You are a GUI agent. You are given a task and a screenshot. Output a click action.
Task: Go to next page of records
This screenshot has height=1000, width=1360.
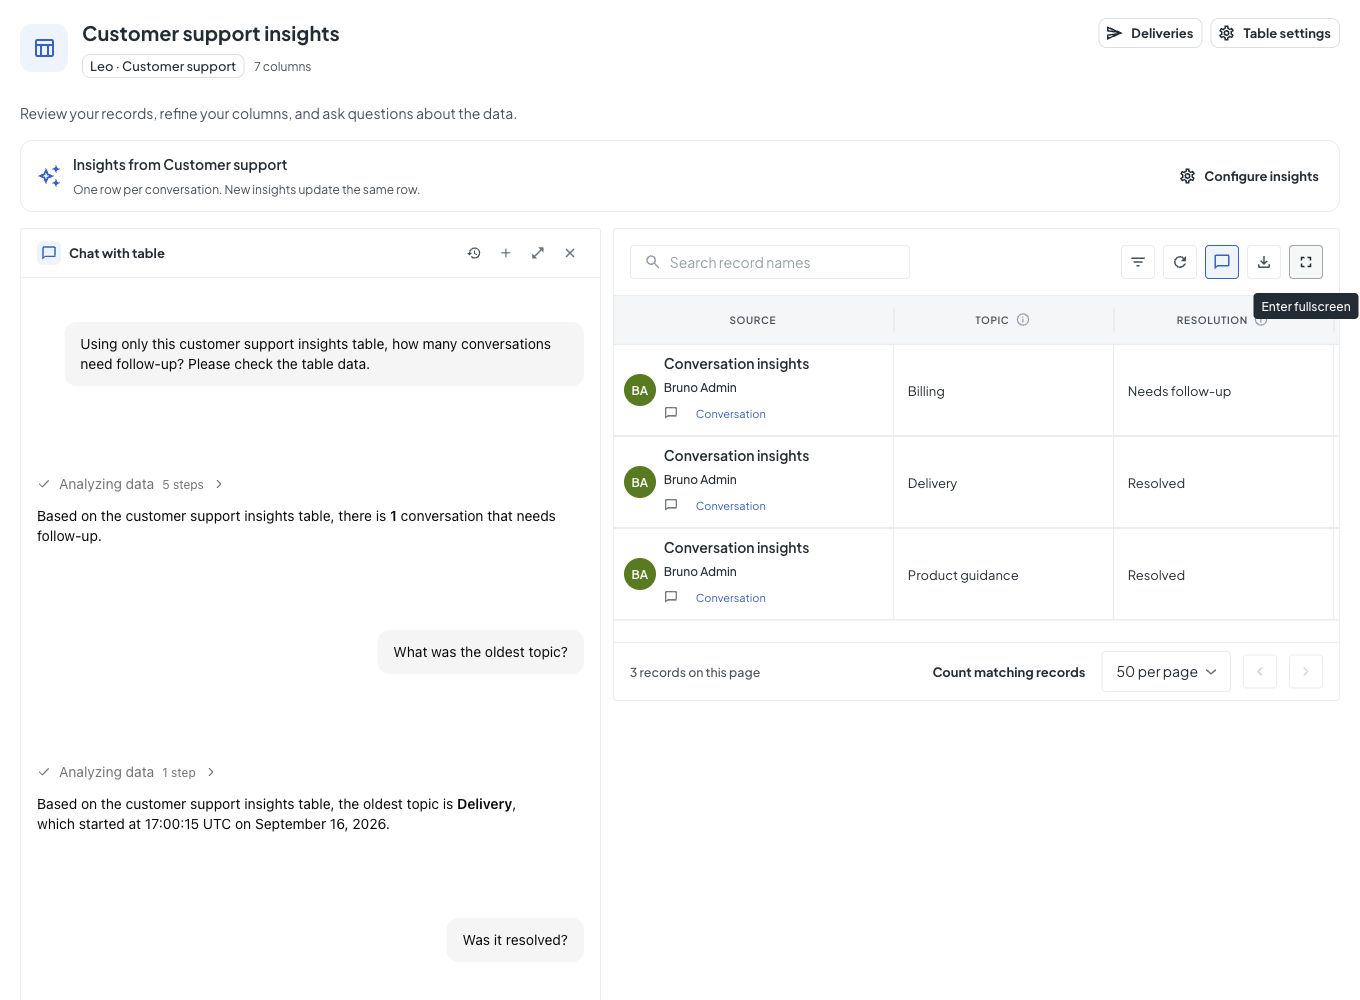(x=1306, y=672)
